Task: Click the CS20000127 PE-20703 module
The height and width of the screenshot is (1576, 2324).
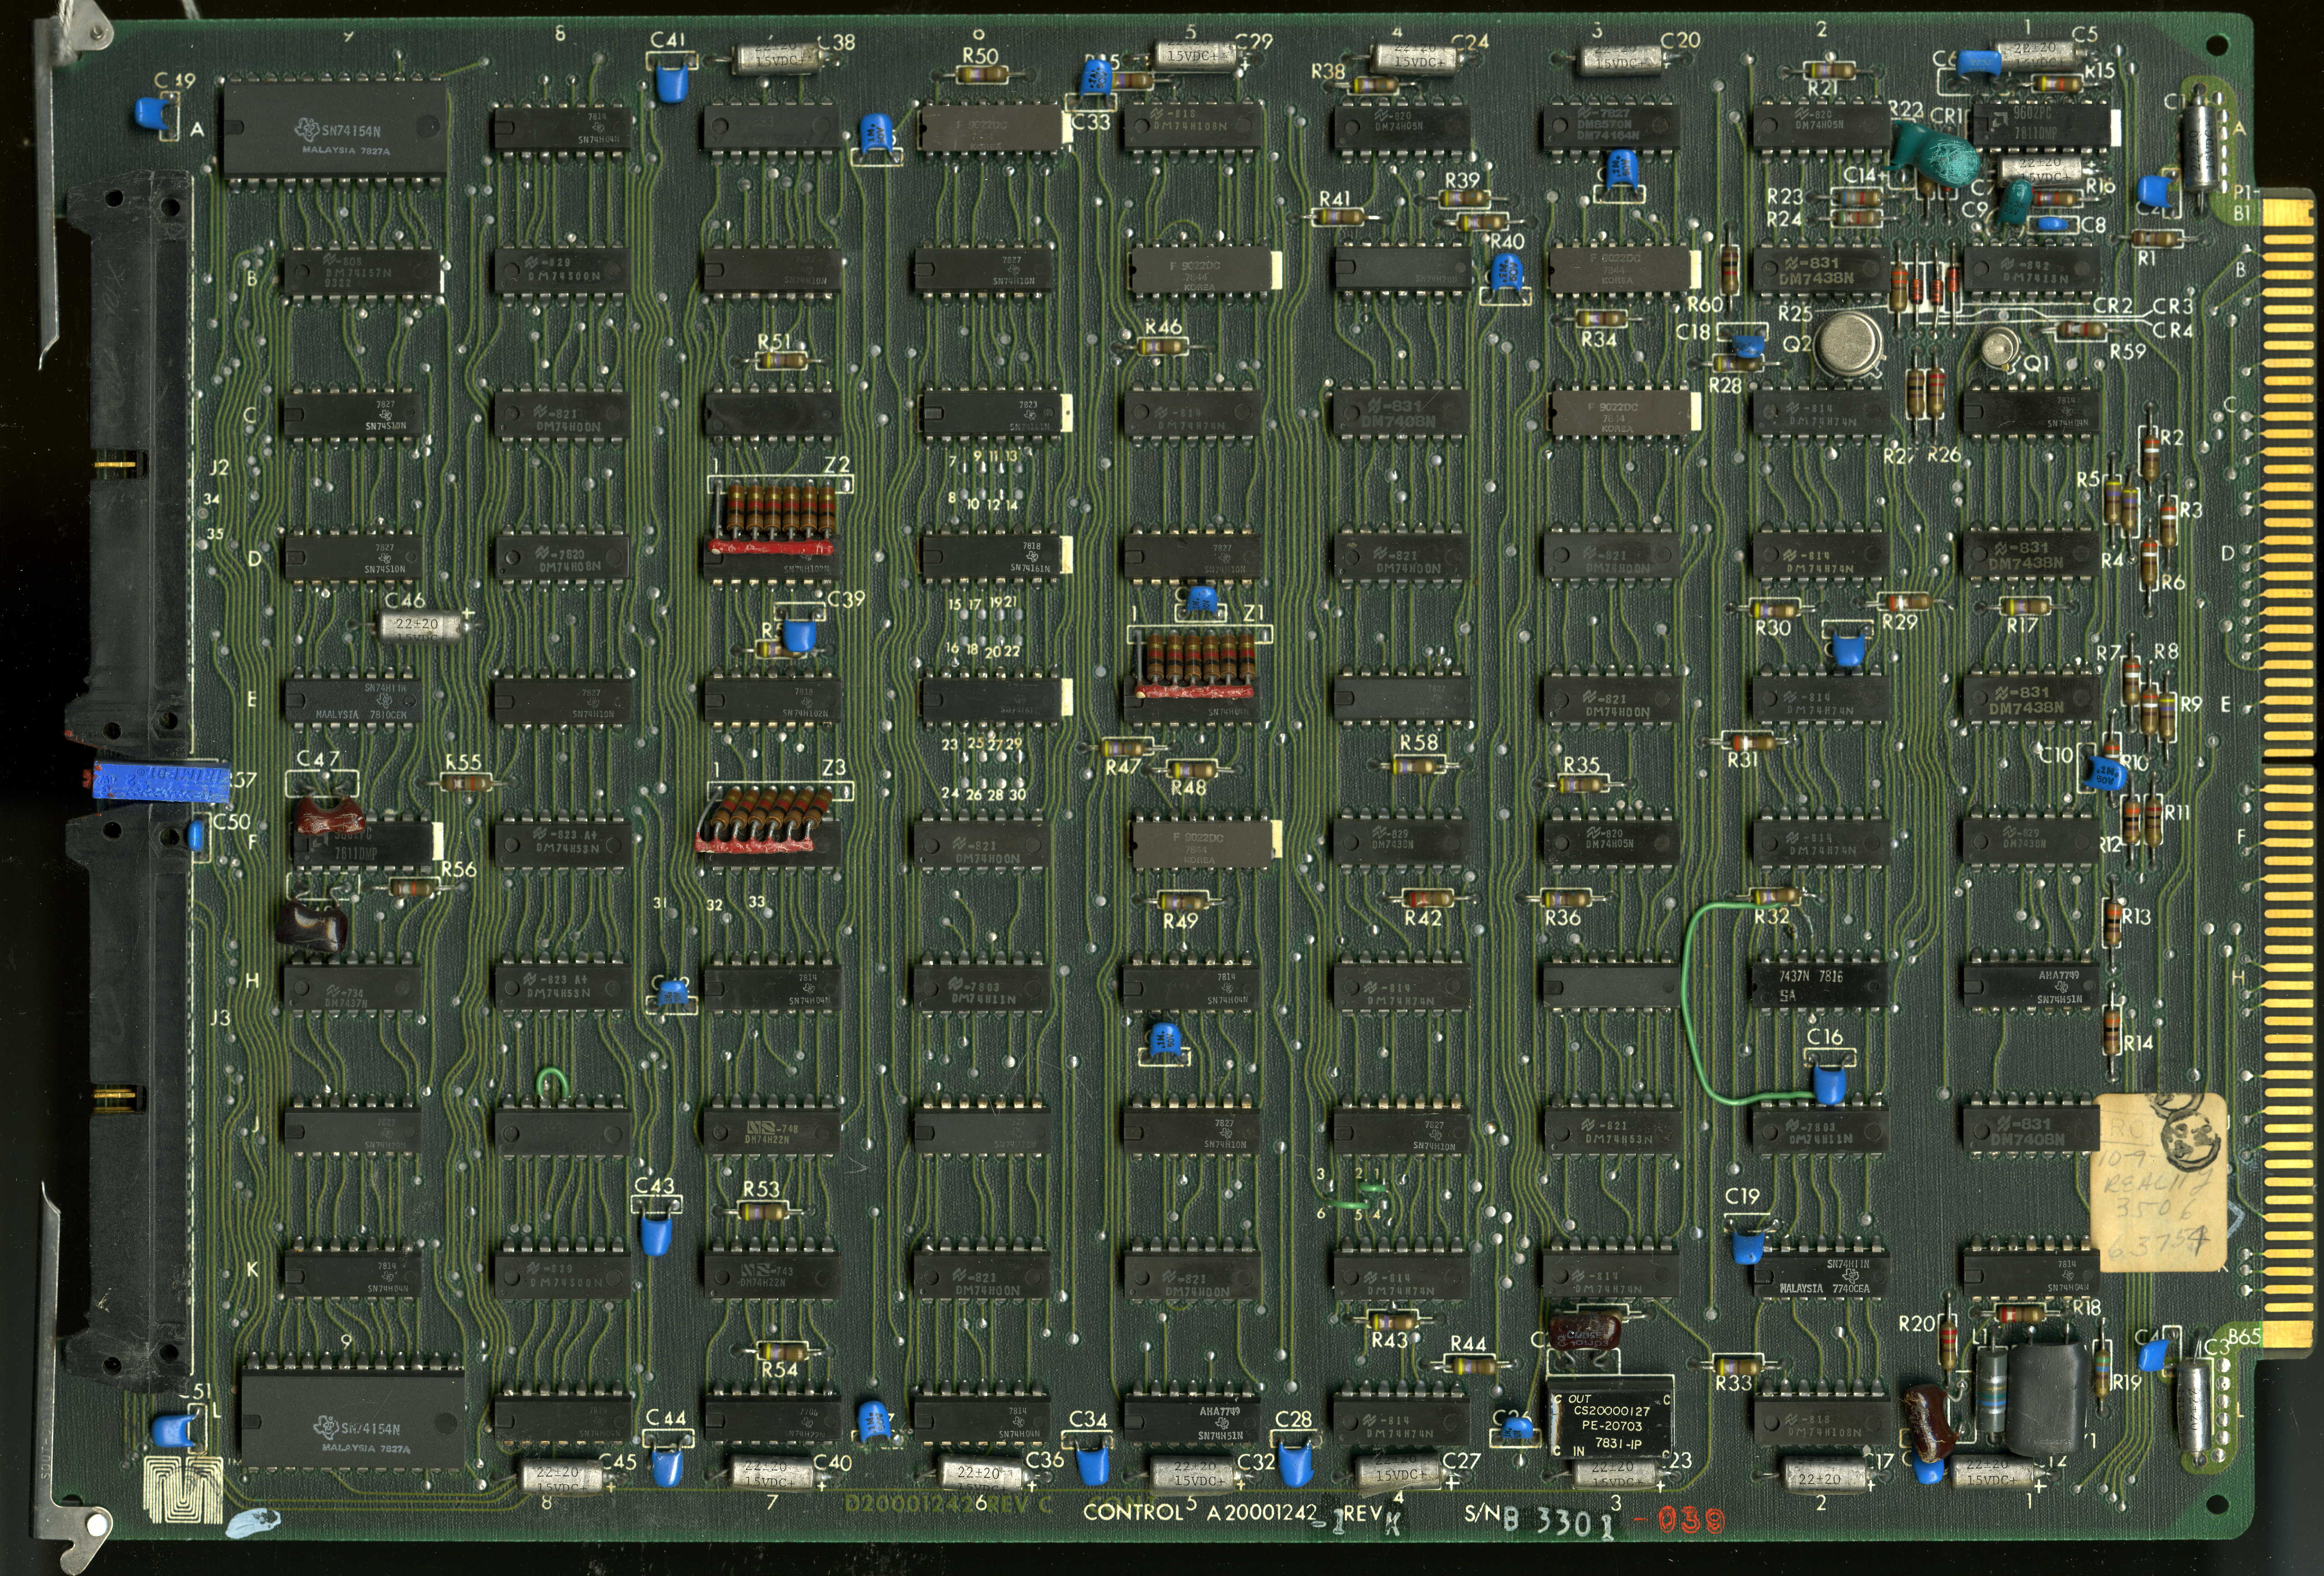Action: pyautogui.click(x=1610, y=1420)
